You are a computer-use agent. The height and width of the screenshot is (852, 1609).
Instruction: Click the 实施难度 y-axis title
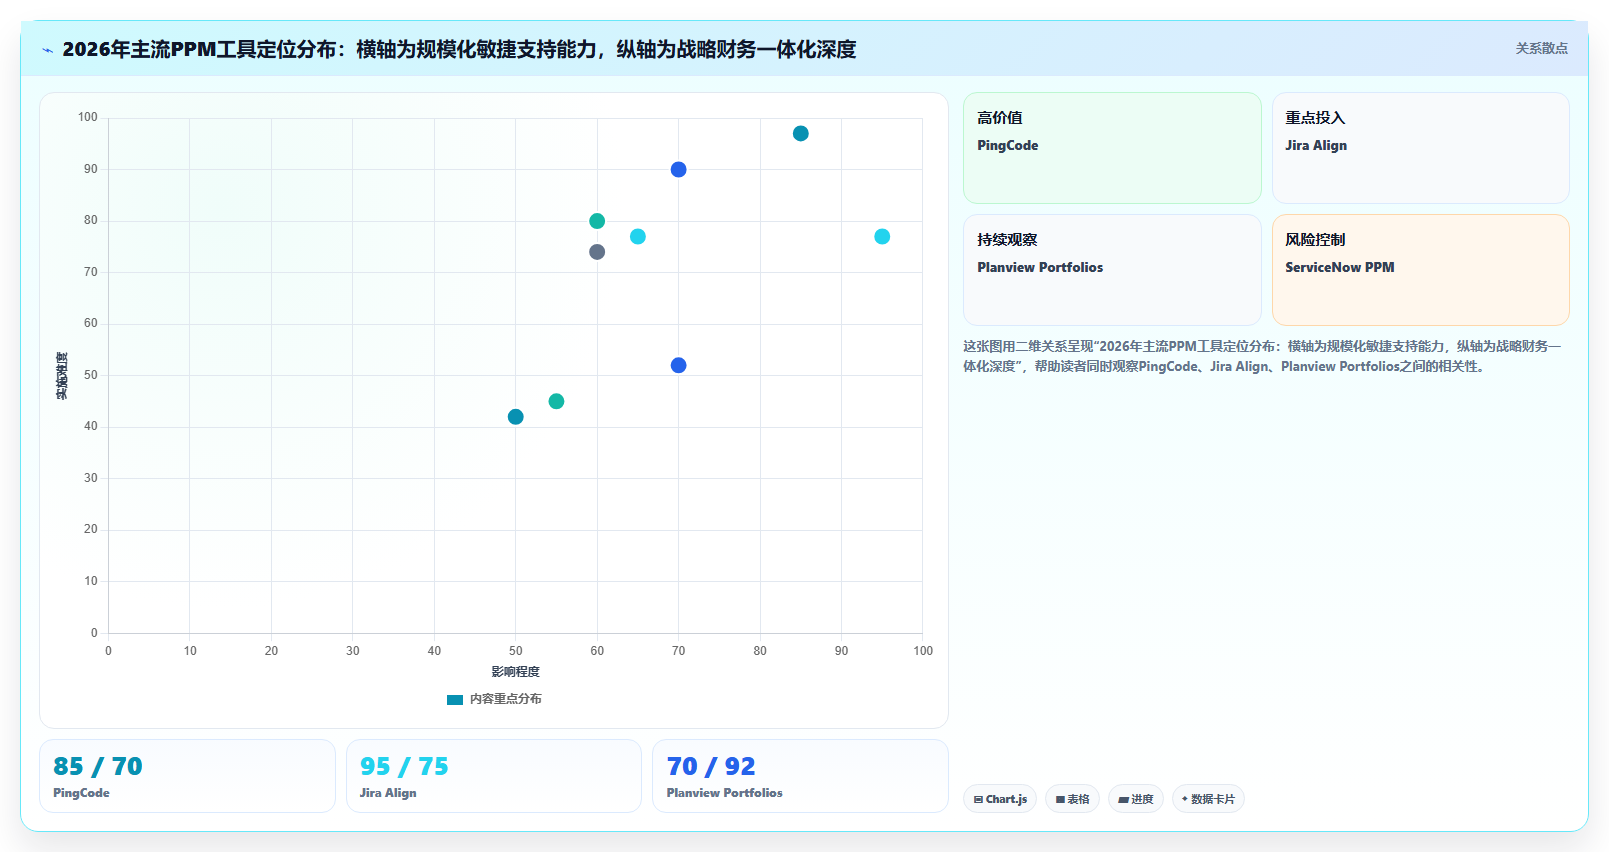tap(62, 376)
